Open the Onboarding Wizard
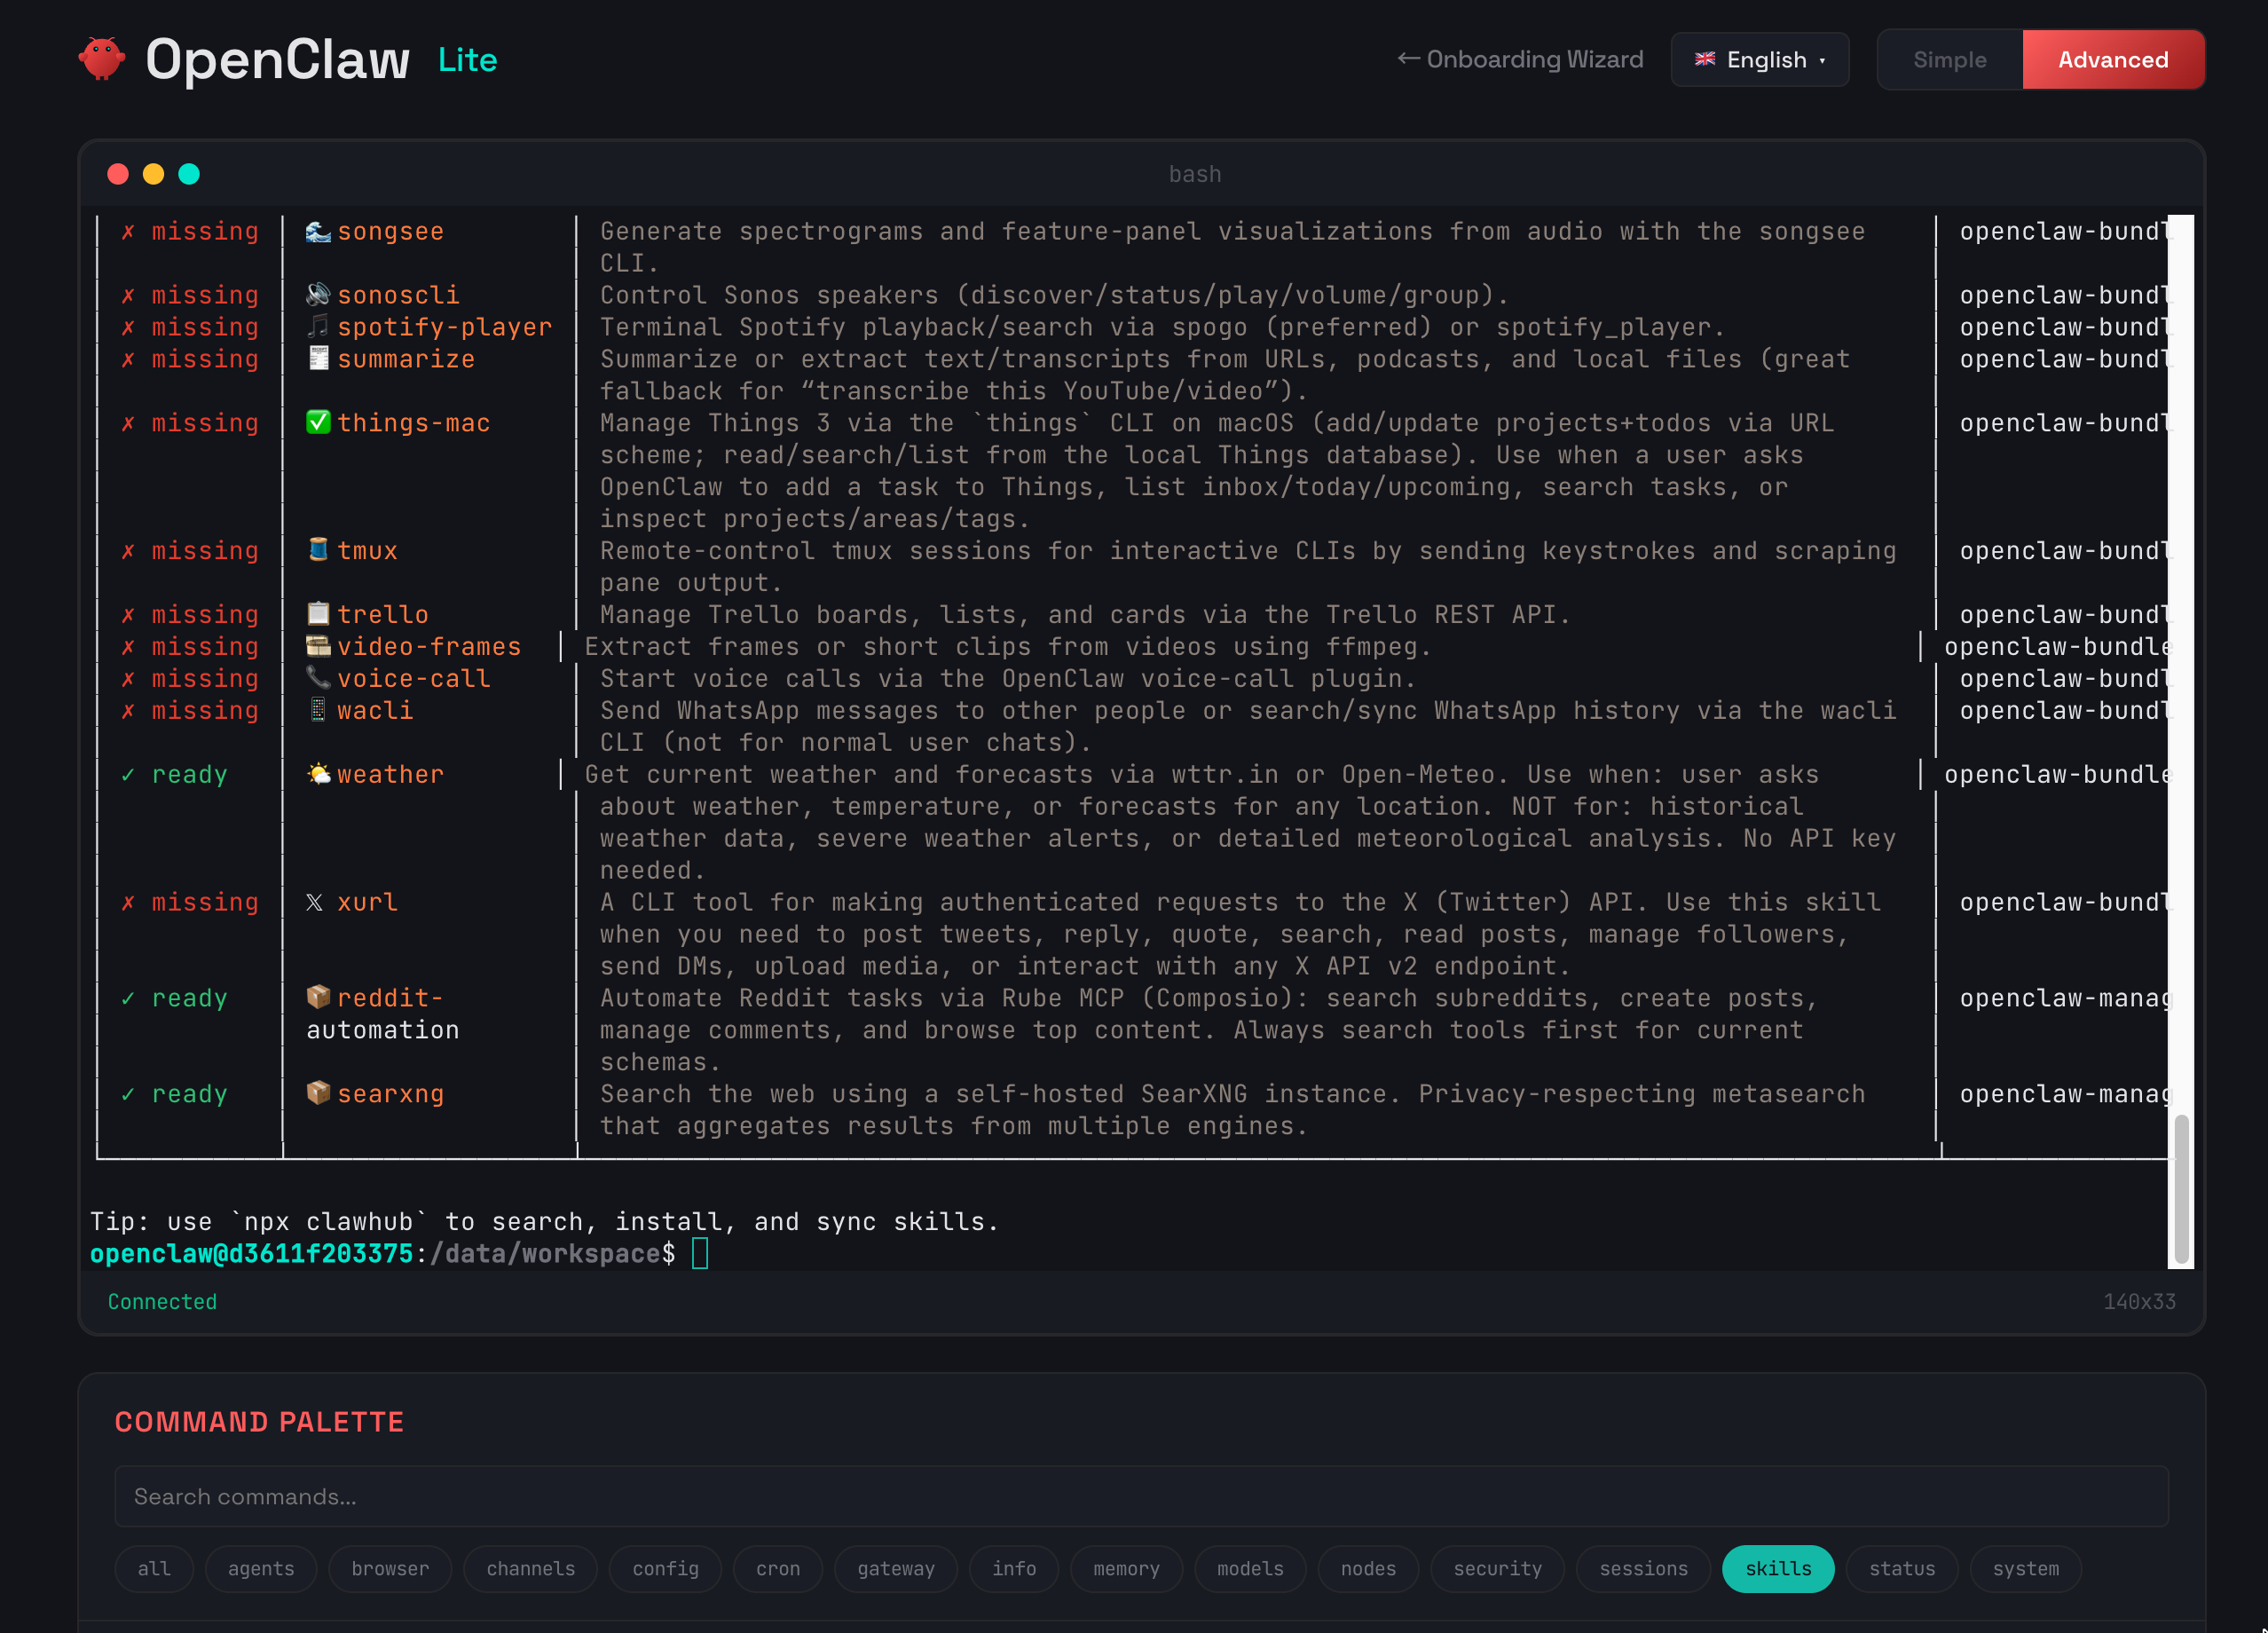The height and width of the screenshot is (1633, 2268). tap(1518, 59)
